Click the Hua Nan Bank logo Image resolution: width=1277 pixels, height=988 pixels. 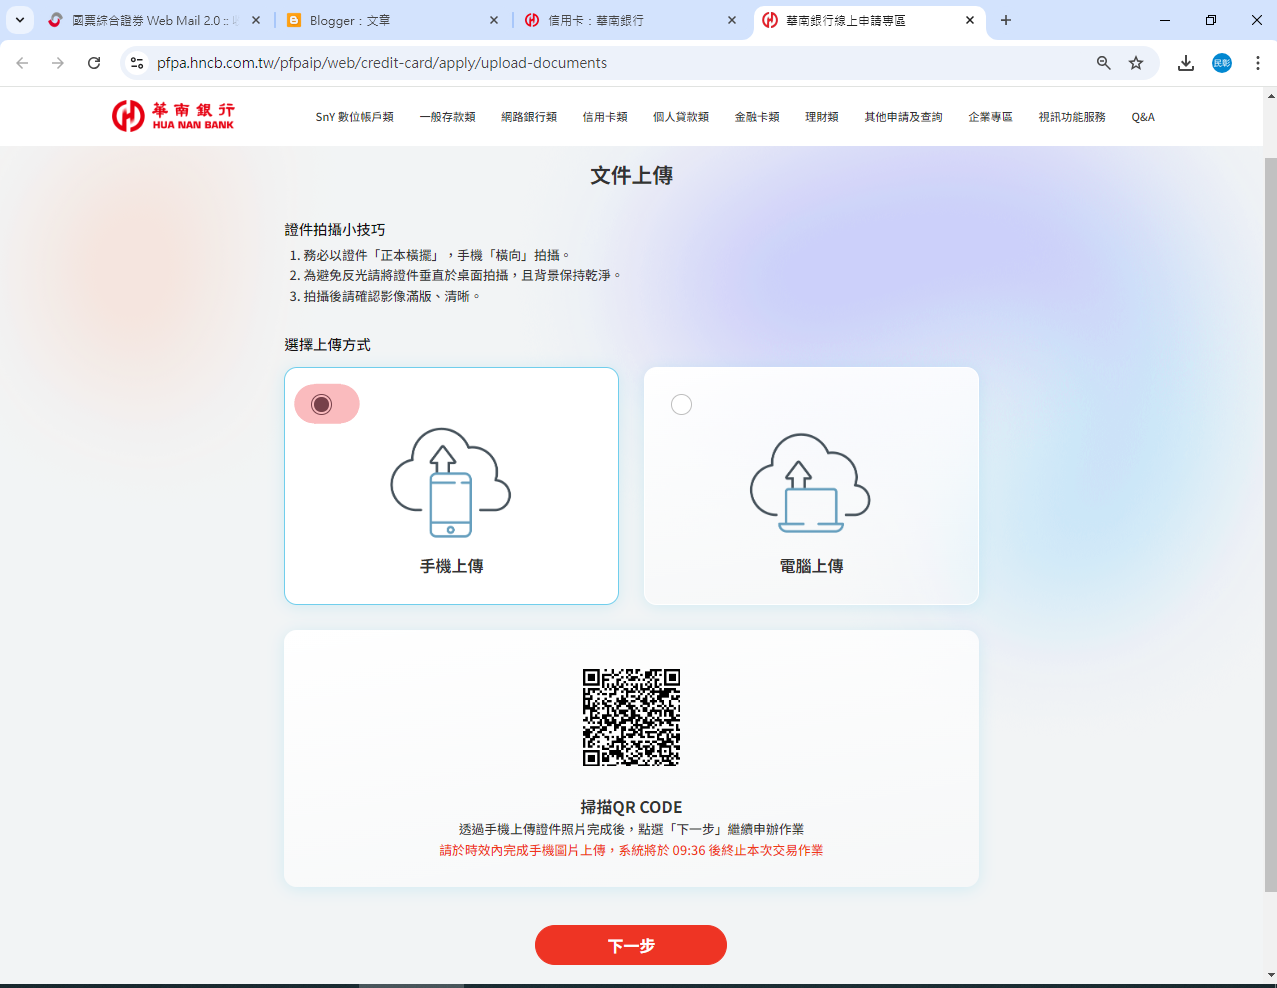pyautogui.click(x=173, y=116)
